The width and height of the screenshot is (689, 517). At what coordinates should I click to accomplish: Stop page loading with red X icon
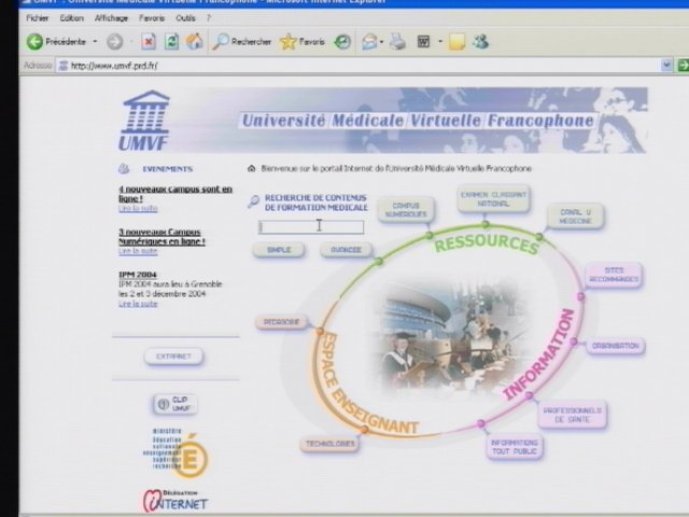tap(149, 42)
